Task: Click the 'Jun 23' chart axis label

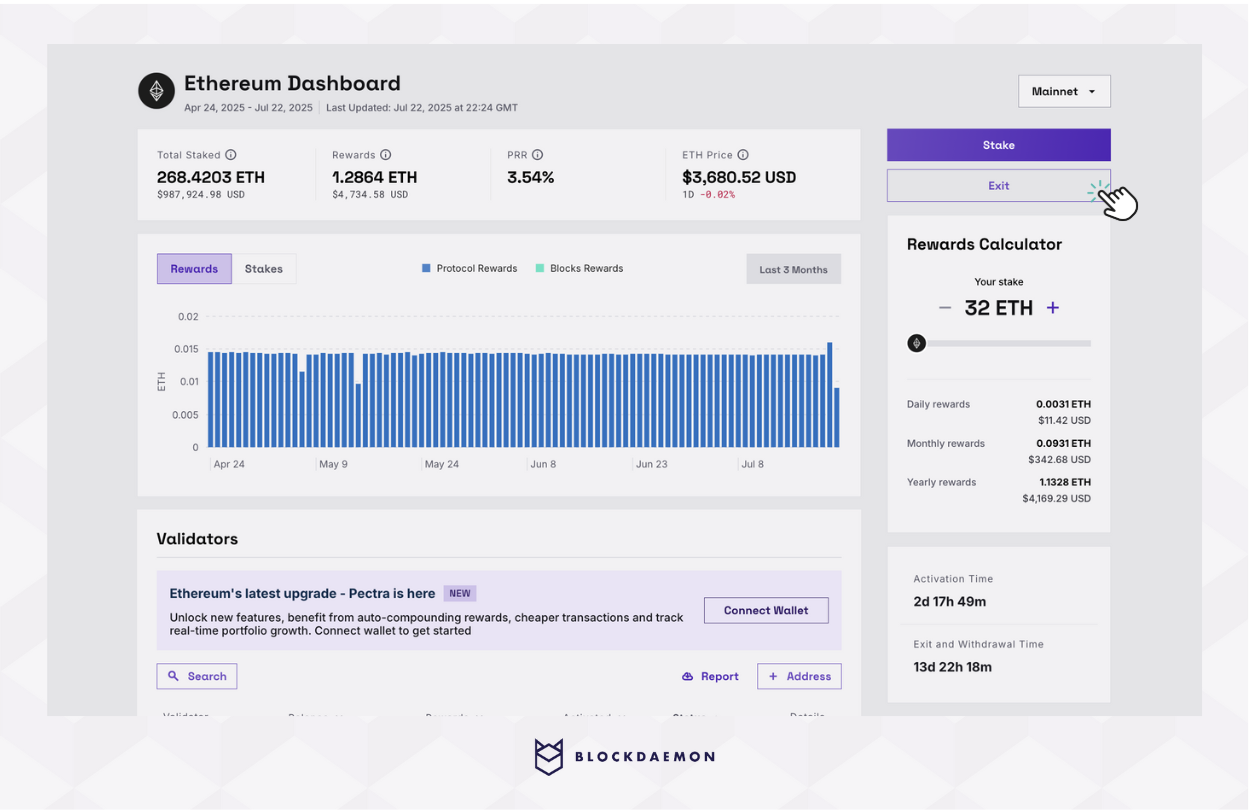Action: [x=651, y=464]
